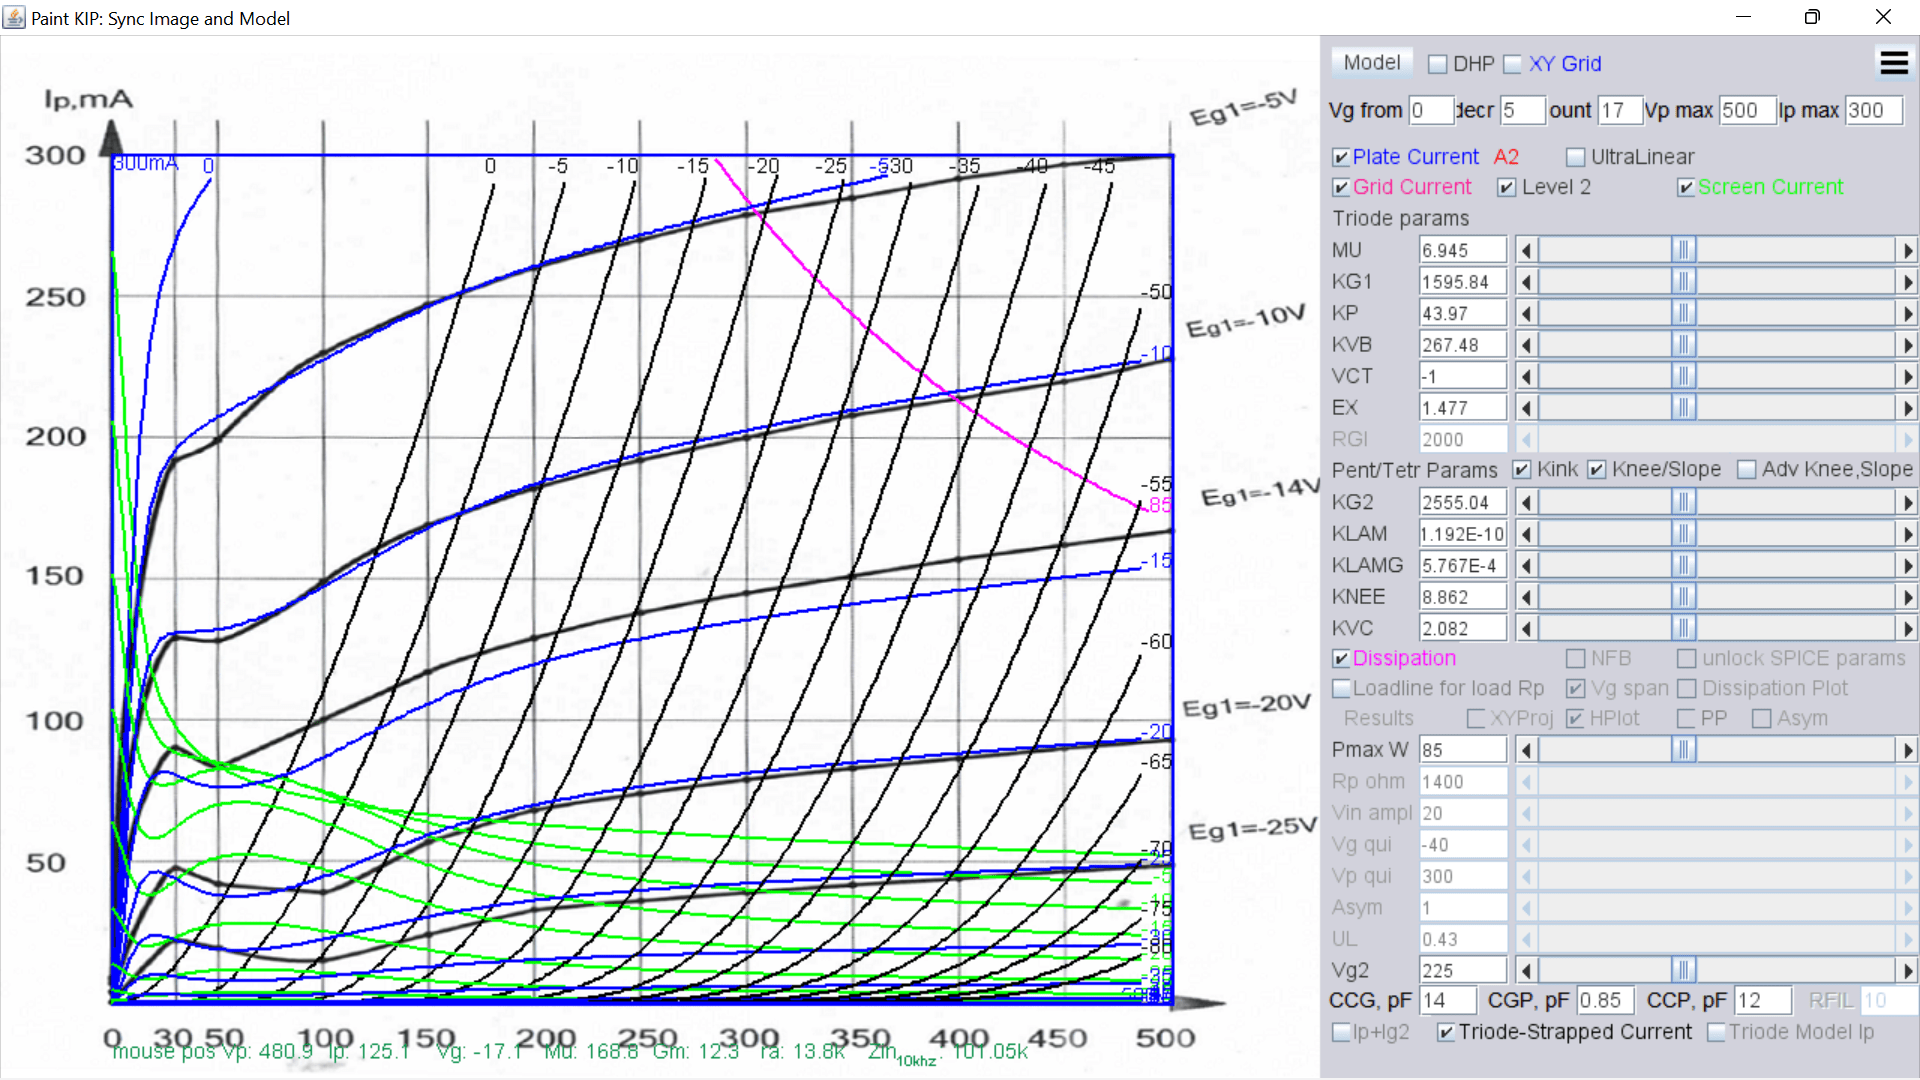This screenshot has height=1080, width=1920.
Task: Click the KP value field
Action: click(x=1463, y=313)
